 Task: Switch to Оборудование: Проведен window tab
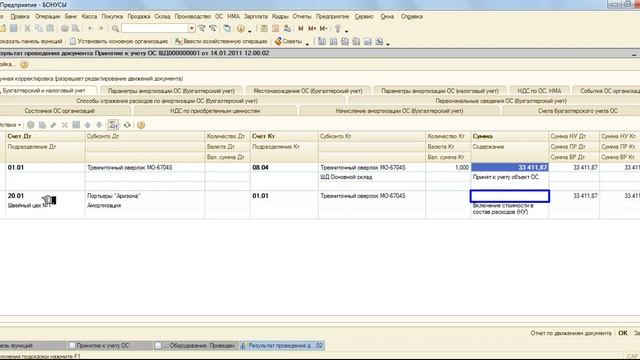[196, 345]
